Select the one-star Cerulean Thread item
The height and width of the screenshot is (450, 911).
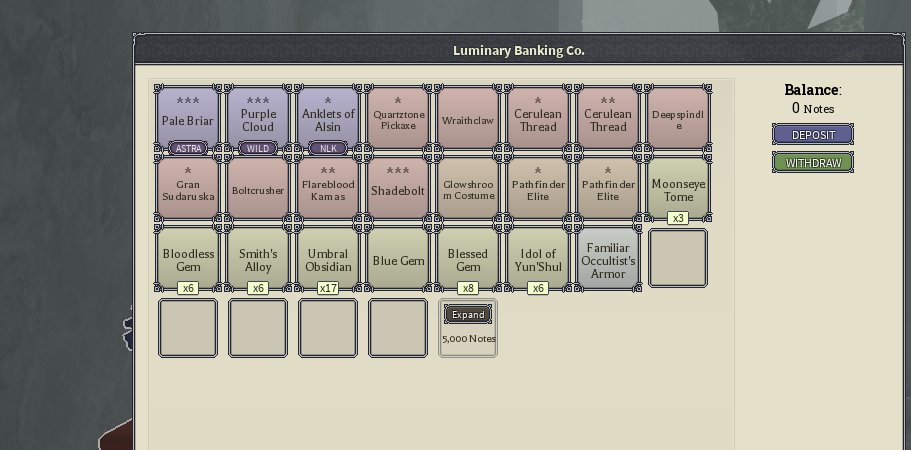coord(538,119)
